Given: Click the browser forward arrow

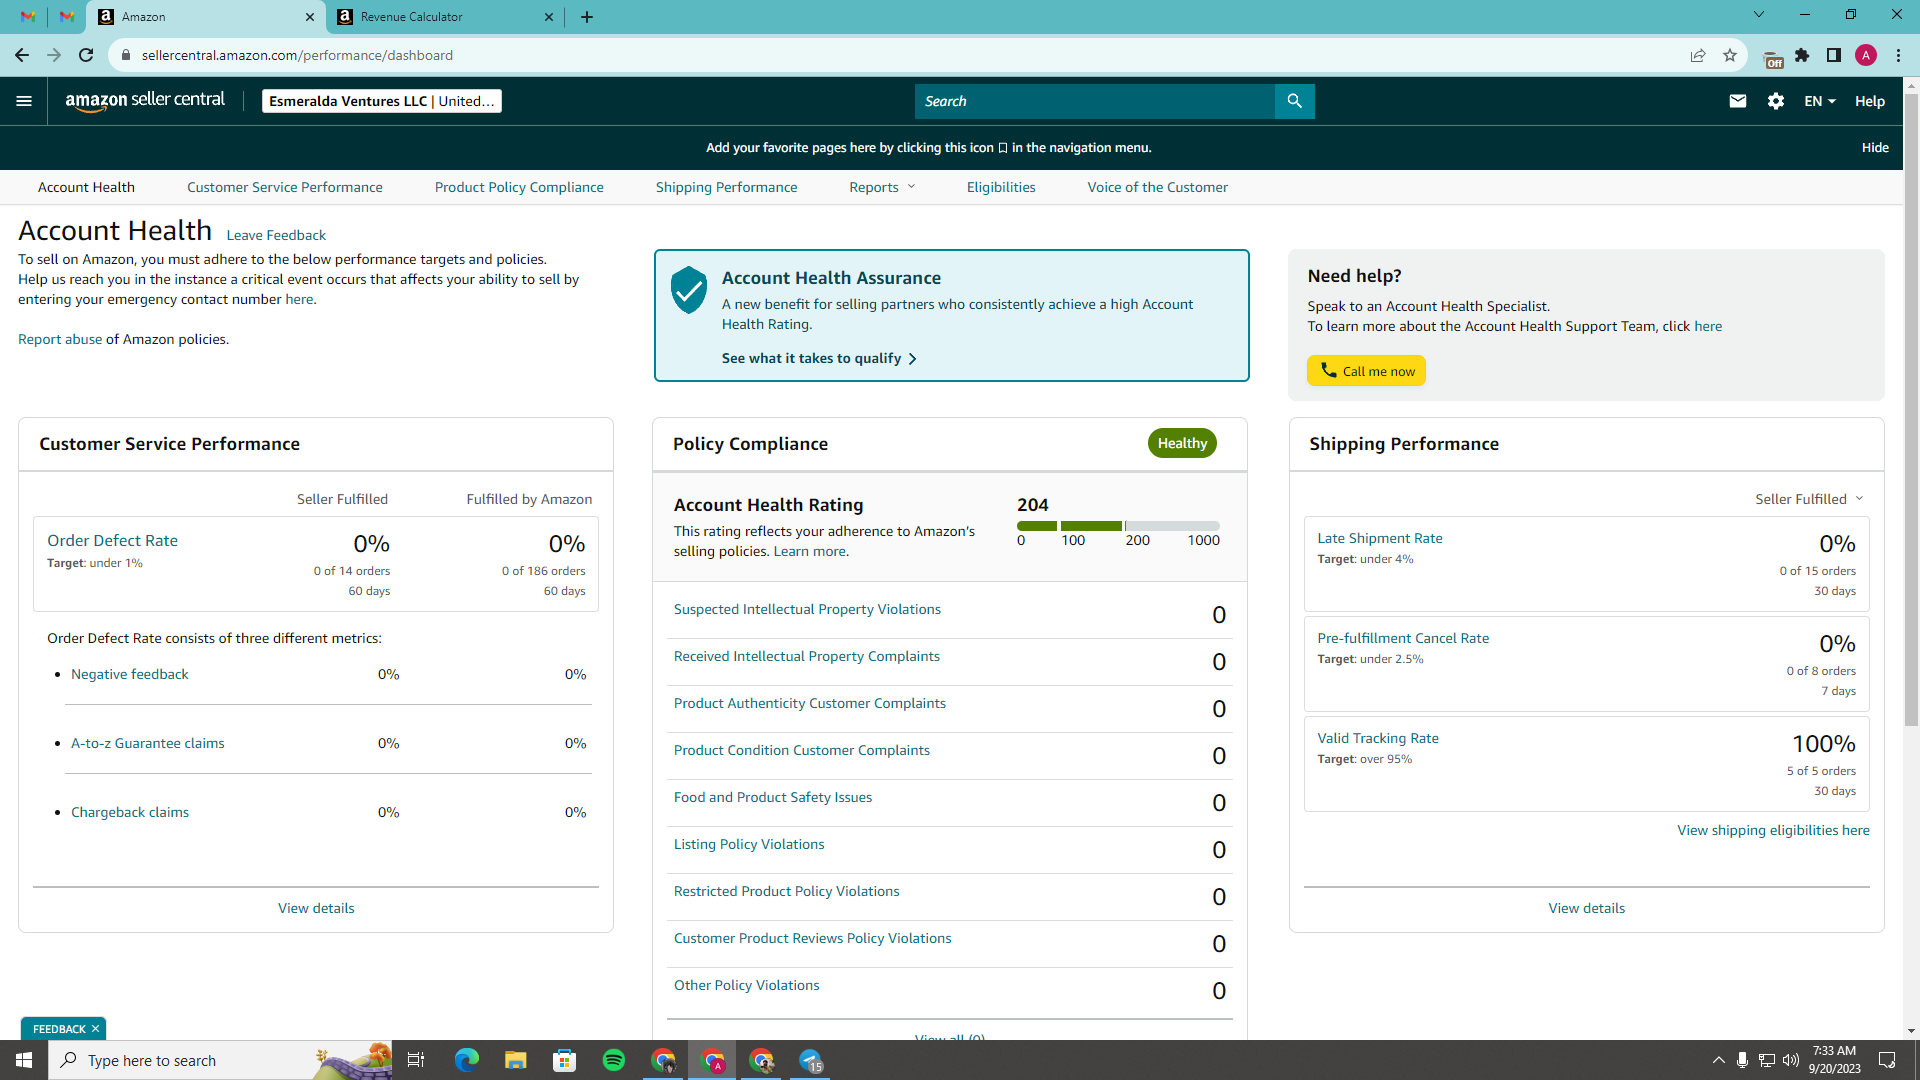Looking at the screenshot, I should 54,55.
